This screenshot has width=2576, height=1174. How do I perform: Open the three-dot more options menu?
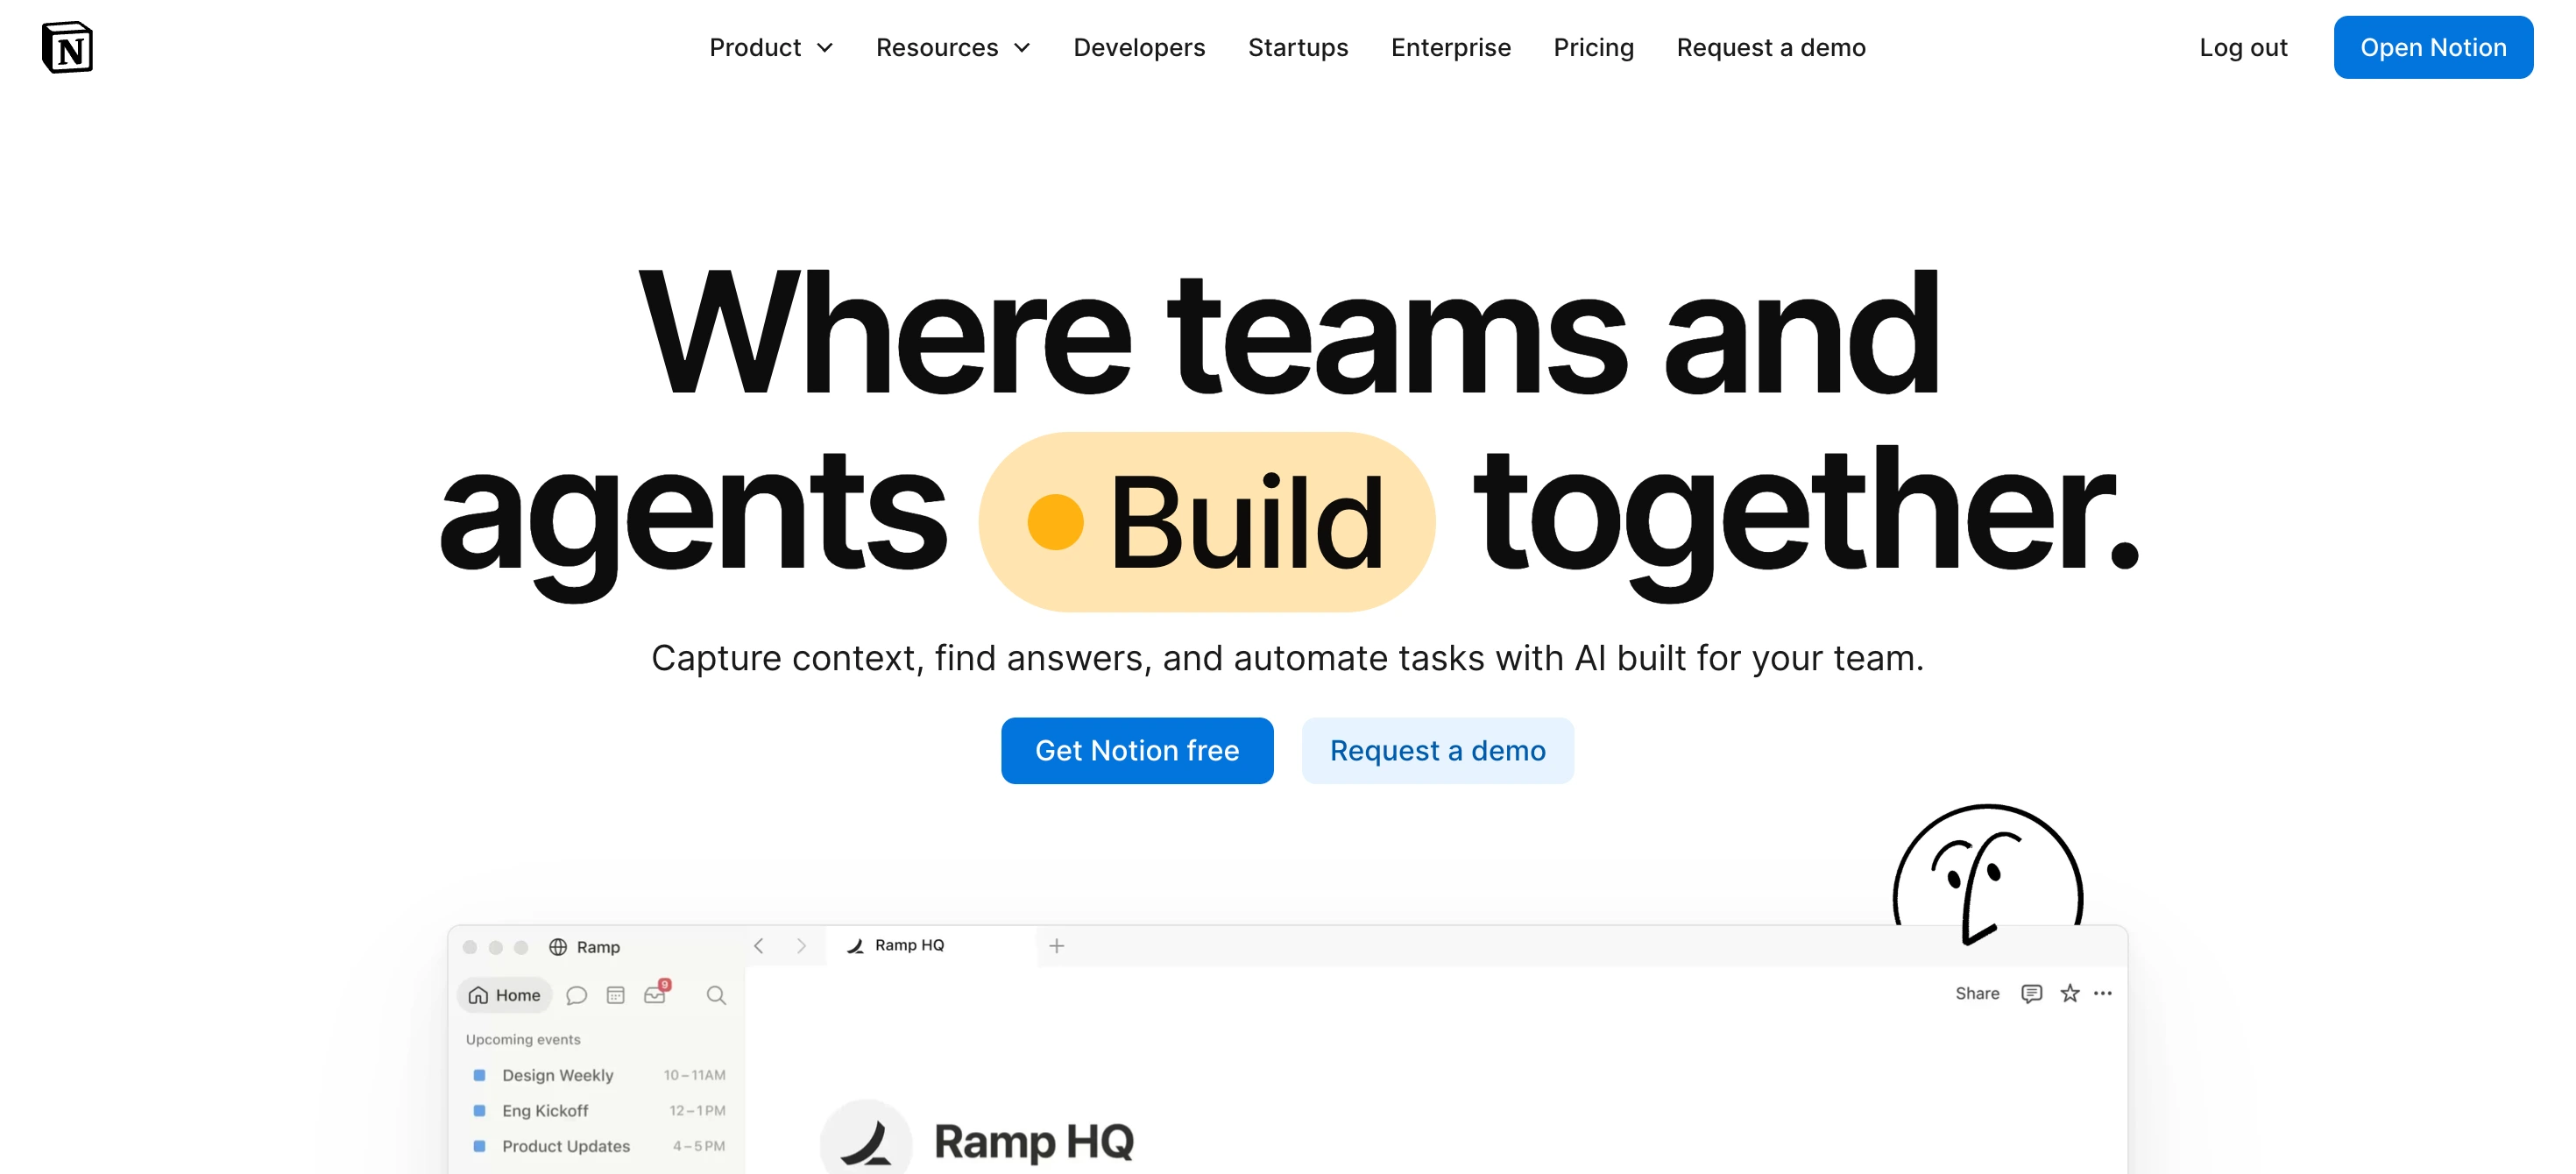pyautogui.click(x=2103, y=993)
